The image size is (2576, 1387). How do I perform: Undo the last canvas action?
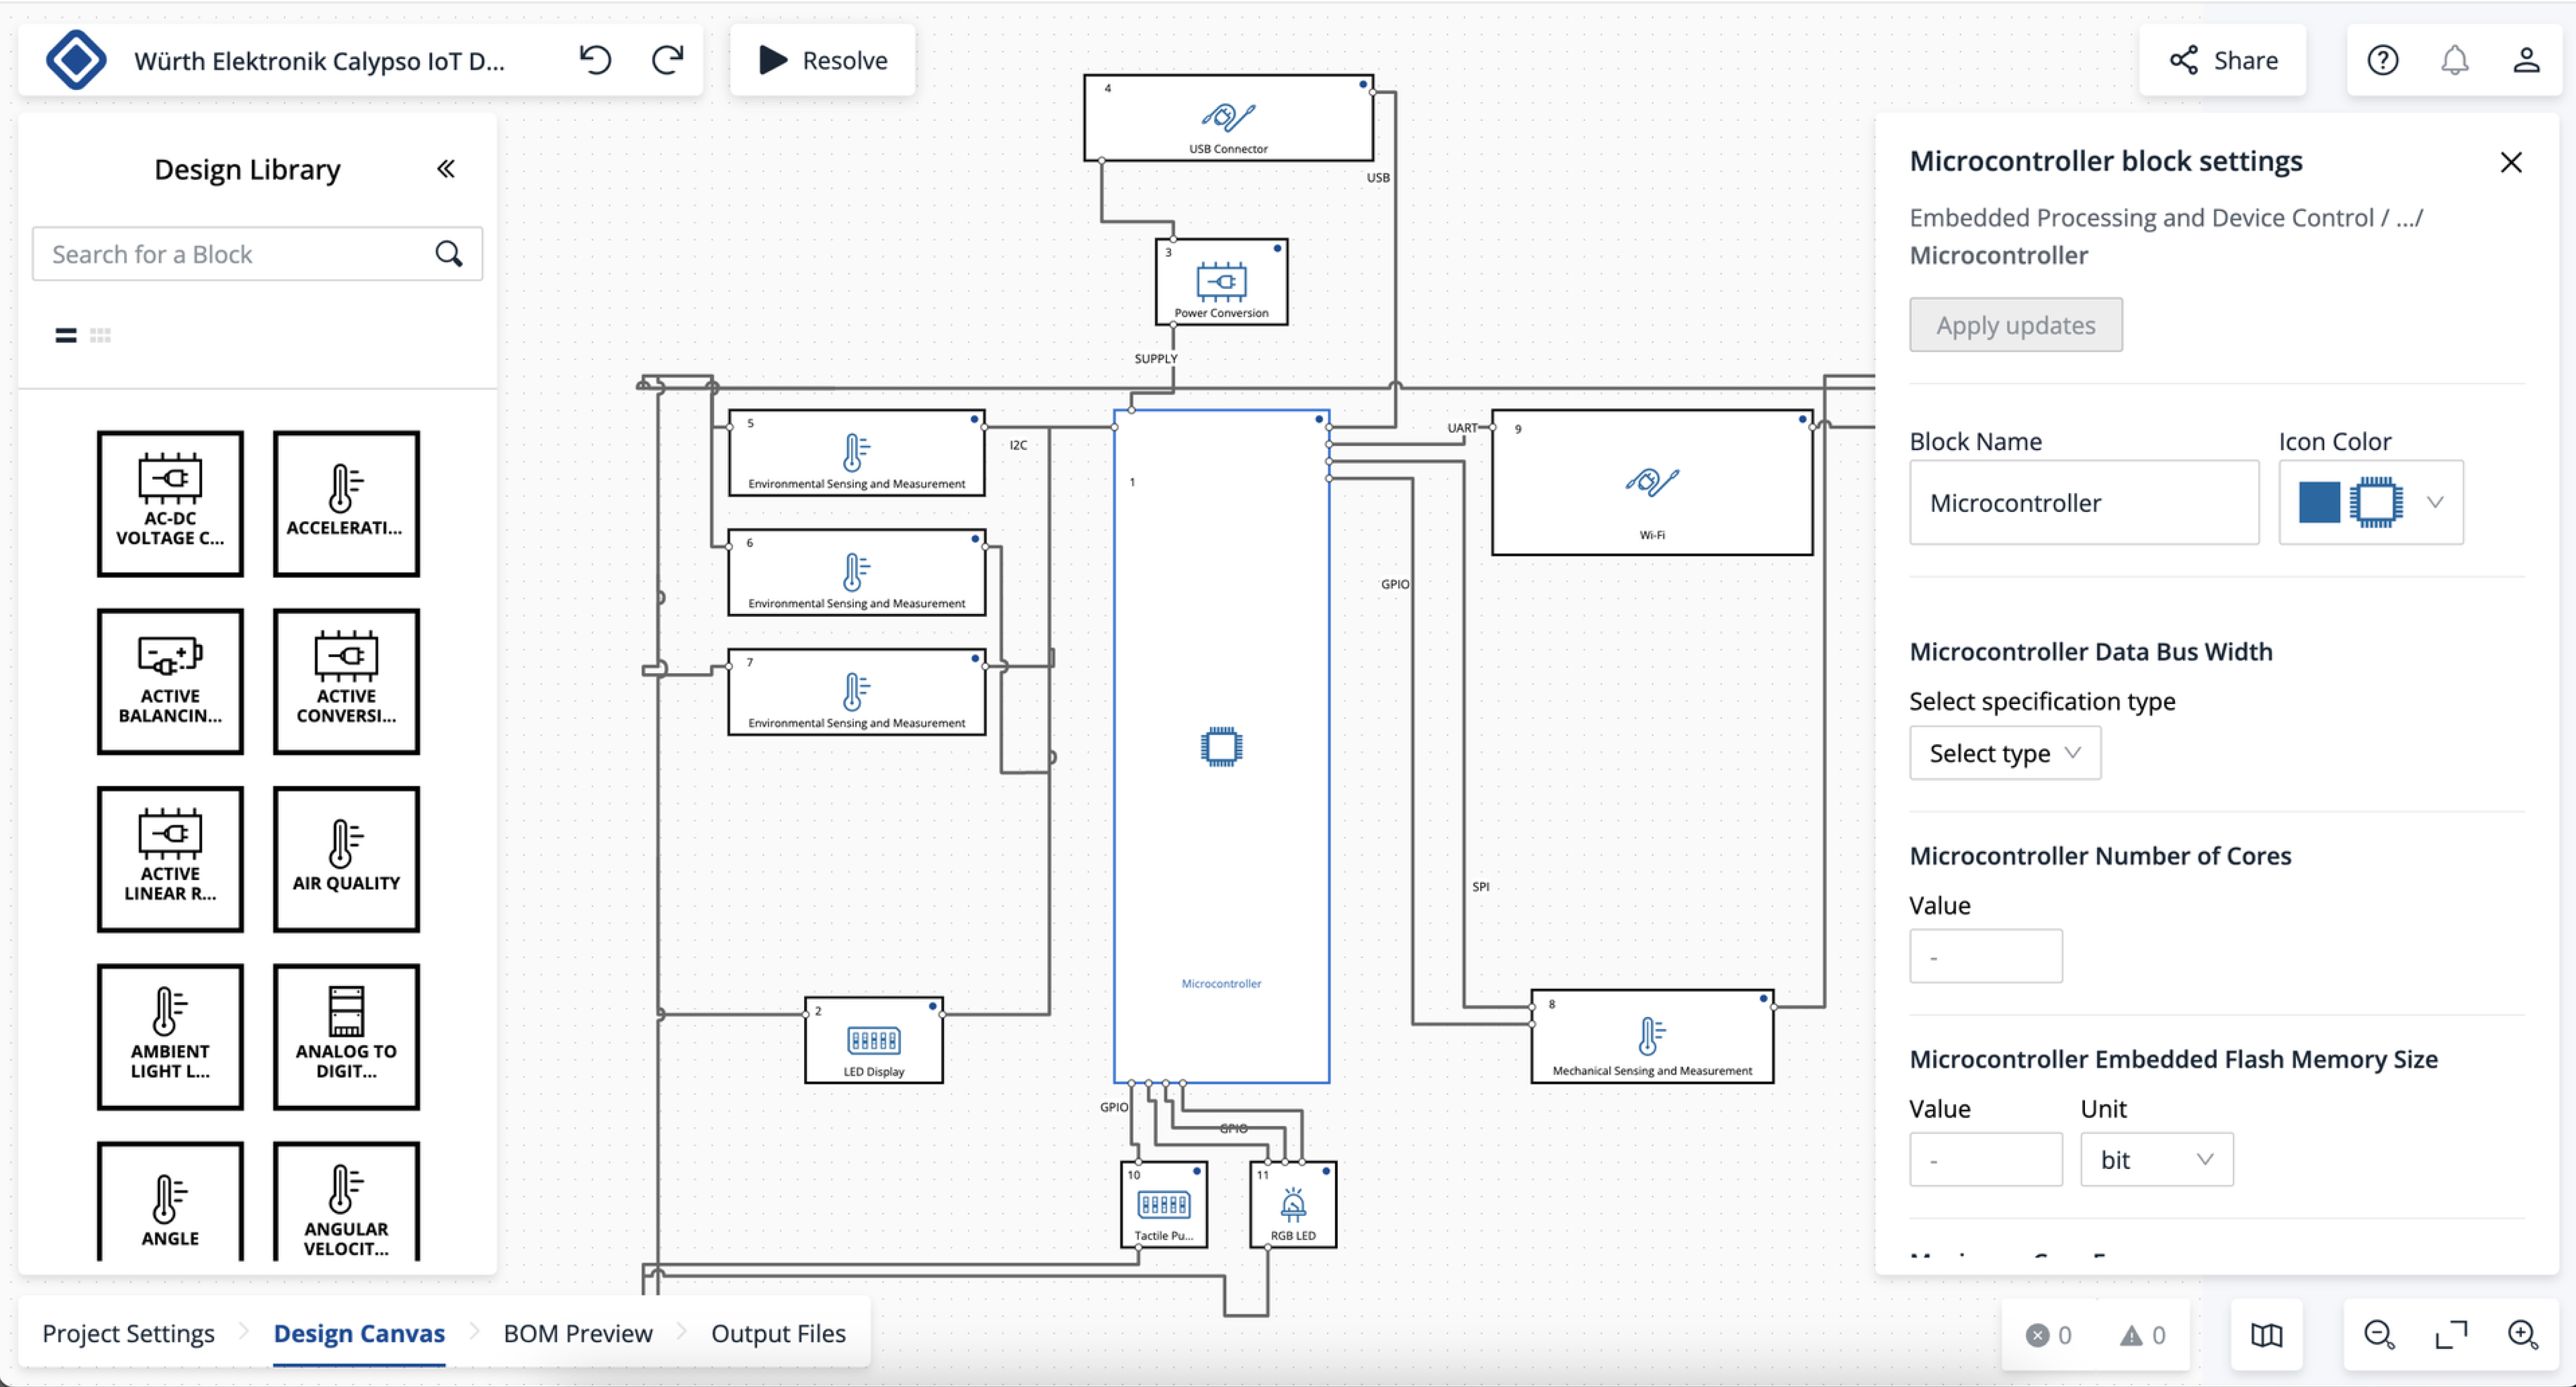596,60
